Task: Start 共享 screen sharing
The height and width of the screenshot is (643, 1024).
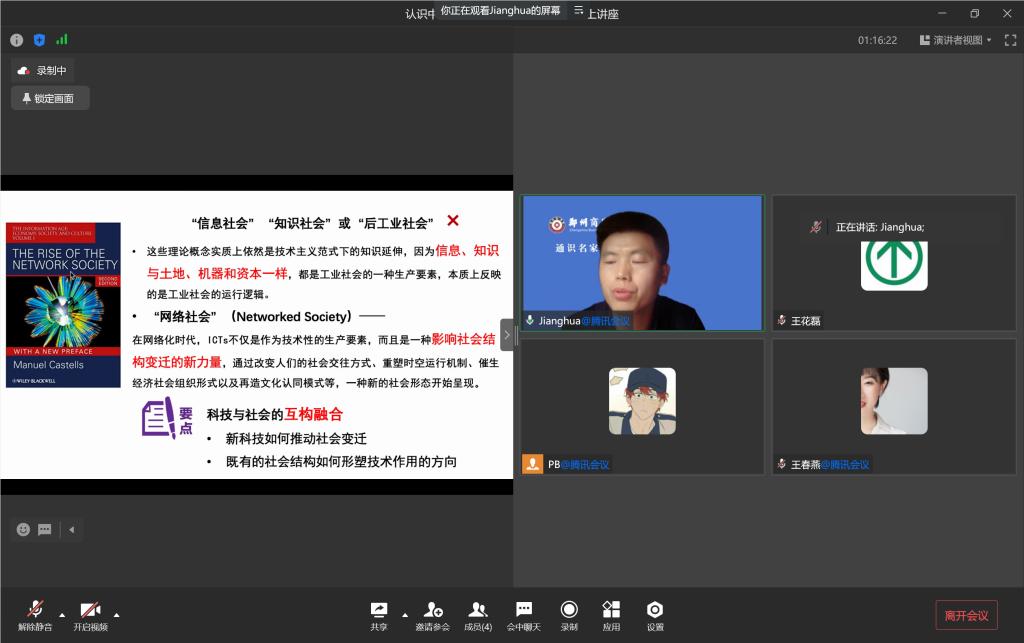Action: point(379,615)
